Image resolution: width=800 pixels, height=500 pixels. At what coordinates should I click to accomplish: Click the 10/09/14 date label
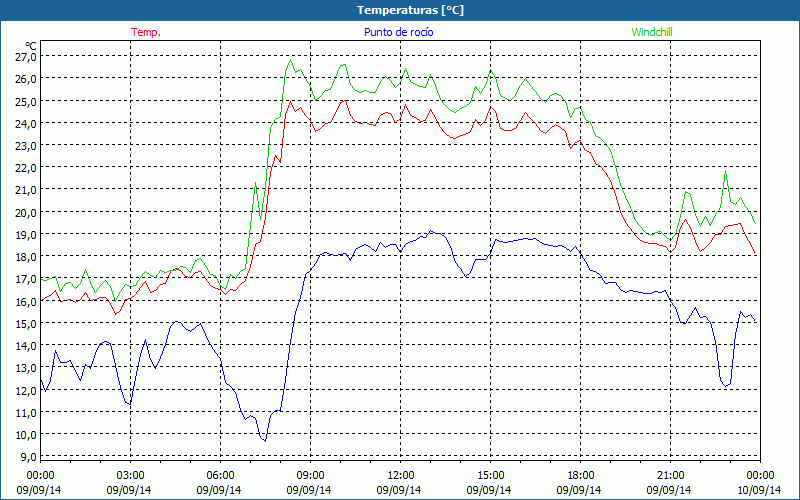coord(759,490)
